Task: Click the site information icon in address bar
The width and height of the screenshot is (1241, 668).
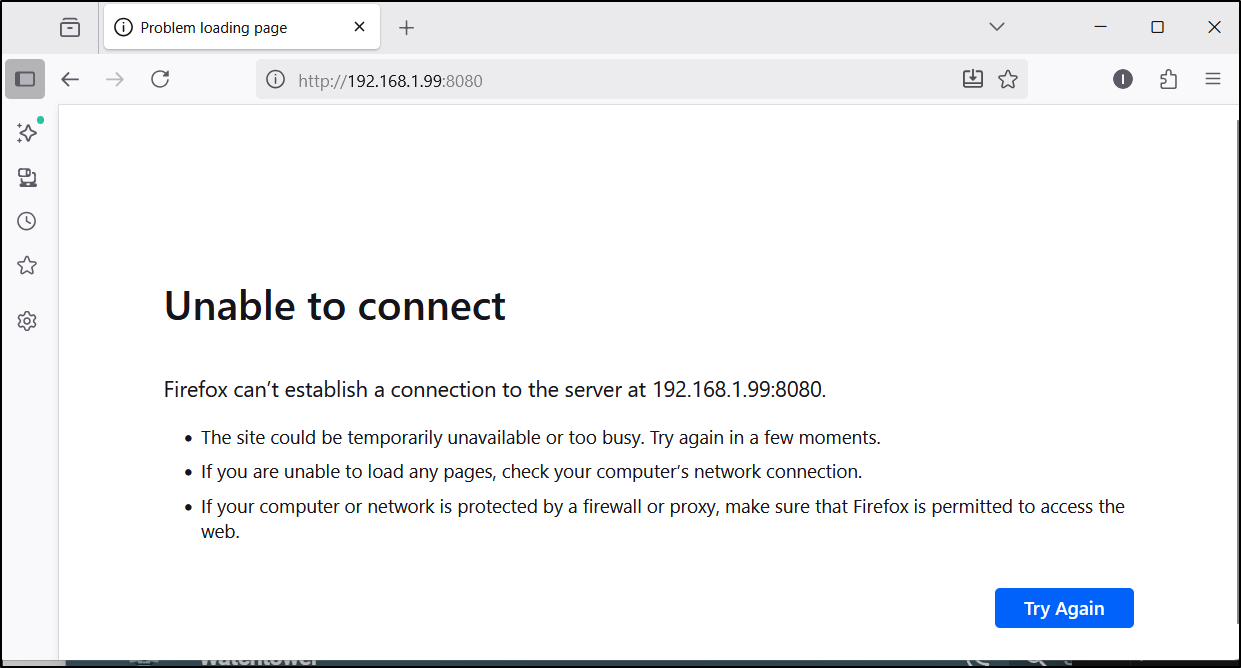Action: point(276,80)
